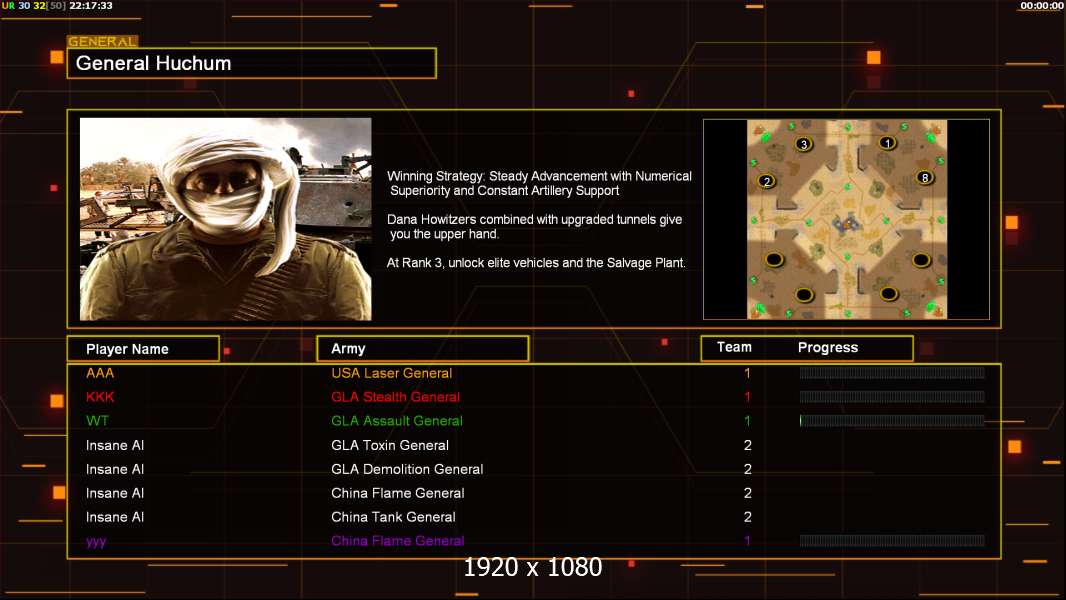The height and width of the screenshot is (600, 1066).
Task: Click yyy's purple China Flame General text
Action: [398, 541]
